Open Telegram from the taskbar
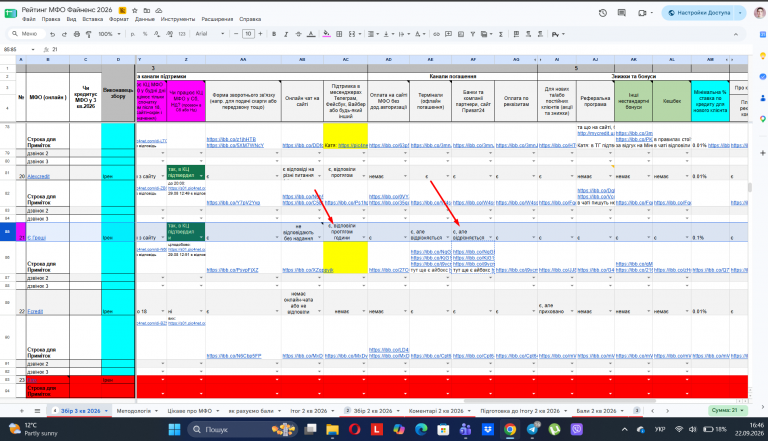The image size is (768, 441). (x=532, y=430)
